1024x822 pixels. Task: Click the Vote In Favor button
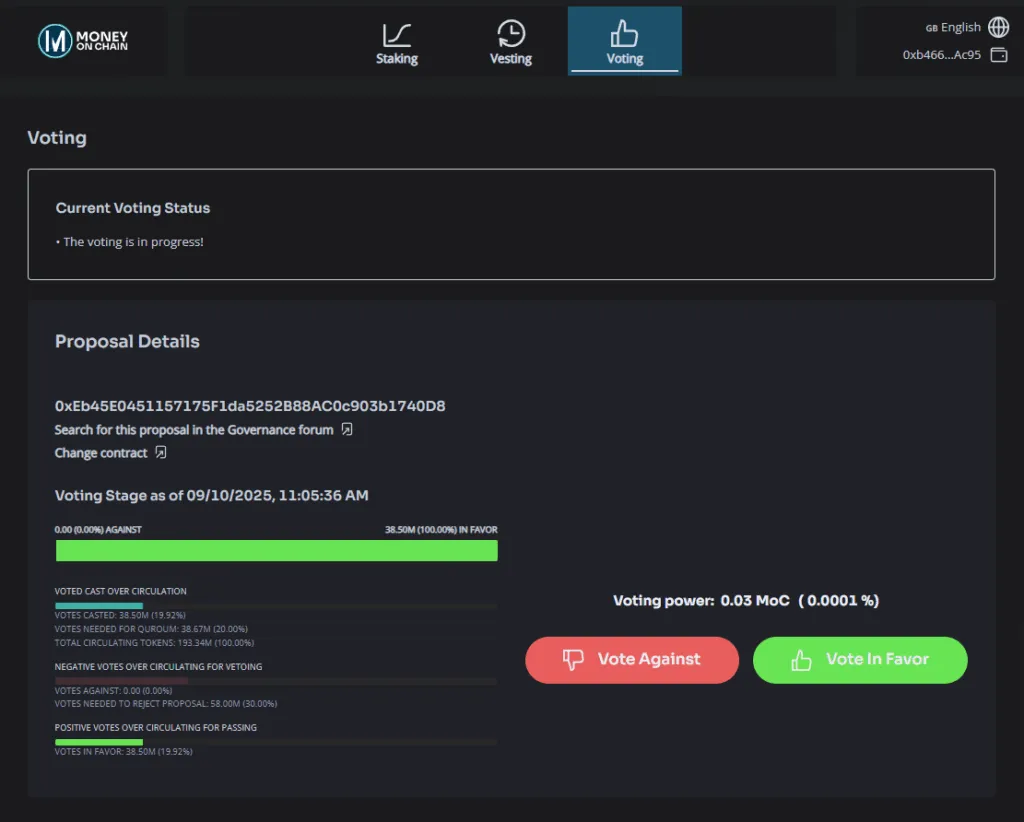[859, 659]
